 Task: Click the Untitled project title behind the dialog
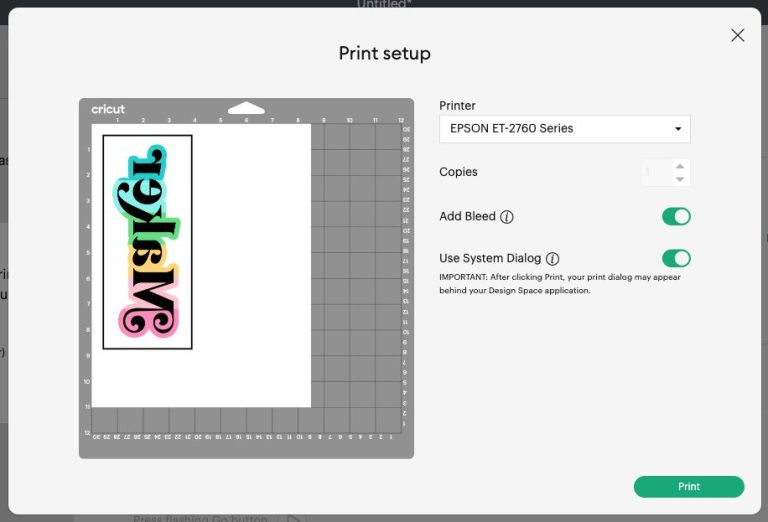384,4
